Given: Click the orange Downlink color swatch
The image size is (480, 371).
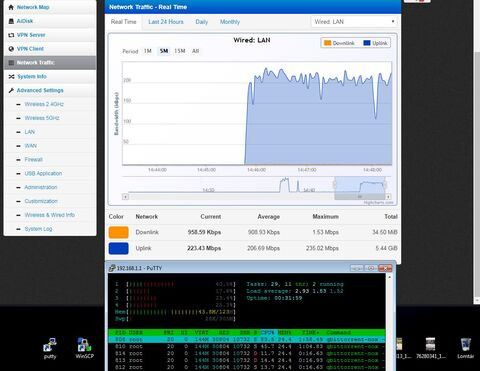Looking at the screenshot, I should click(119, 232).
